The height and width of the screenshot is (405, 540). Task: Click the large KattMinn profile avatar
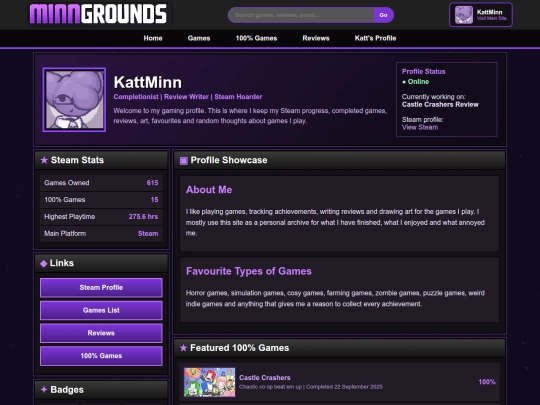[x=74, y=100]
